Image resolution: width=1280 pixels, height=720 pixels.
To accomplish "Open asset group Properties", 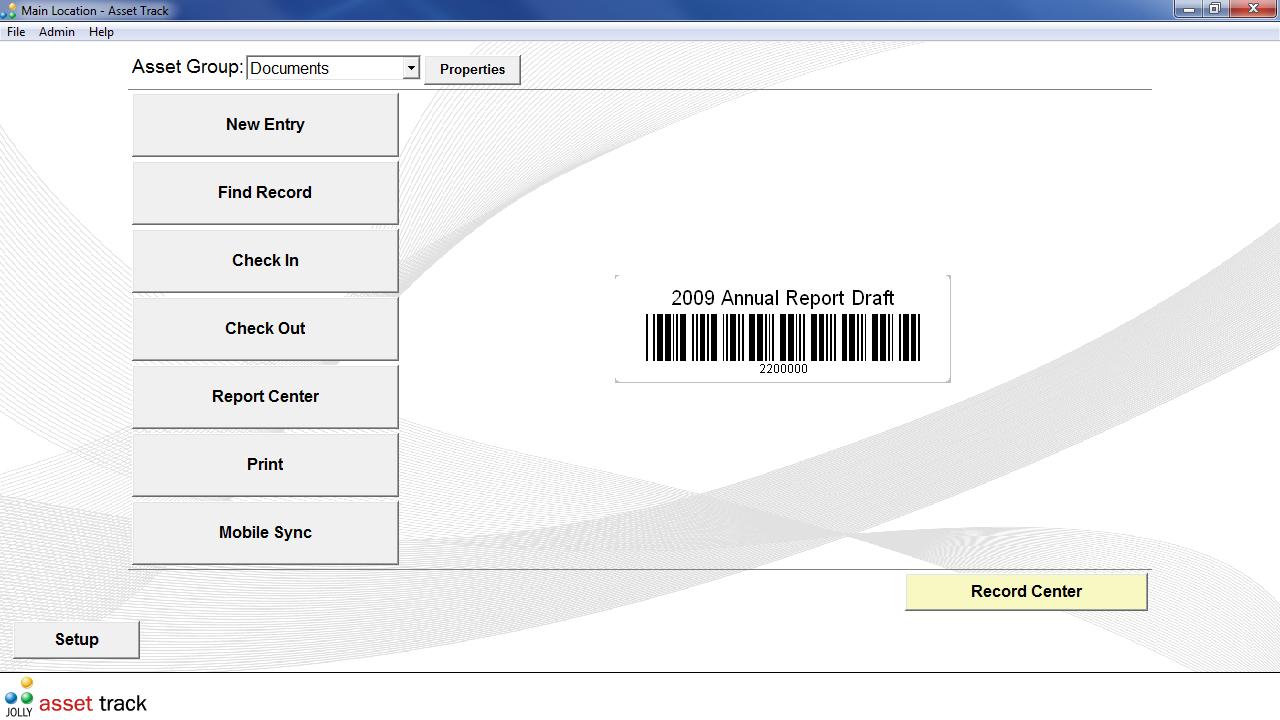I will 472,70.
